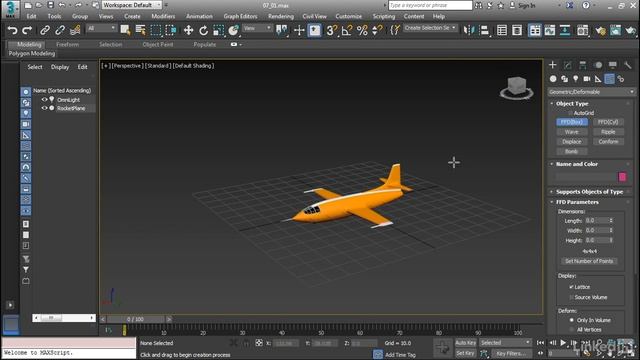Toggle the Spinner Snap icon
The height and width of the screenshot is (360, 640).
click(377, 30)
